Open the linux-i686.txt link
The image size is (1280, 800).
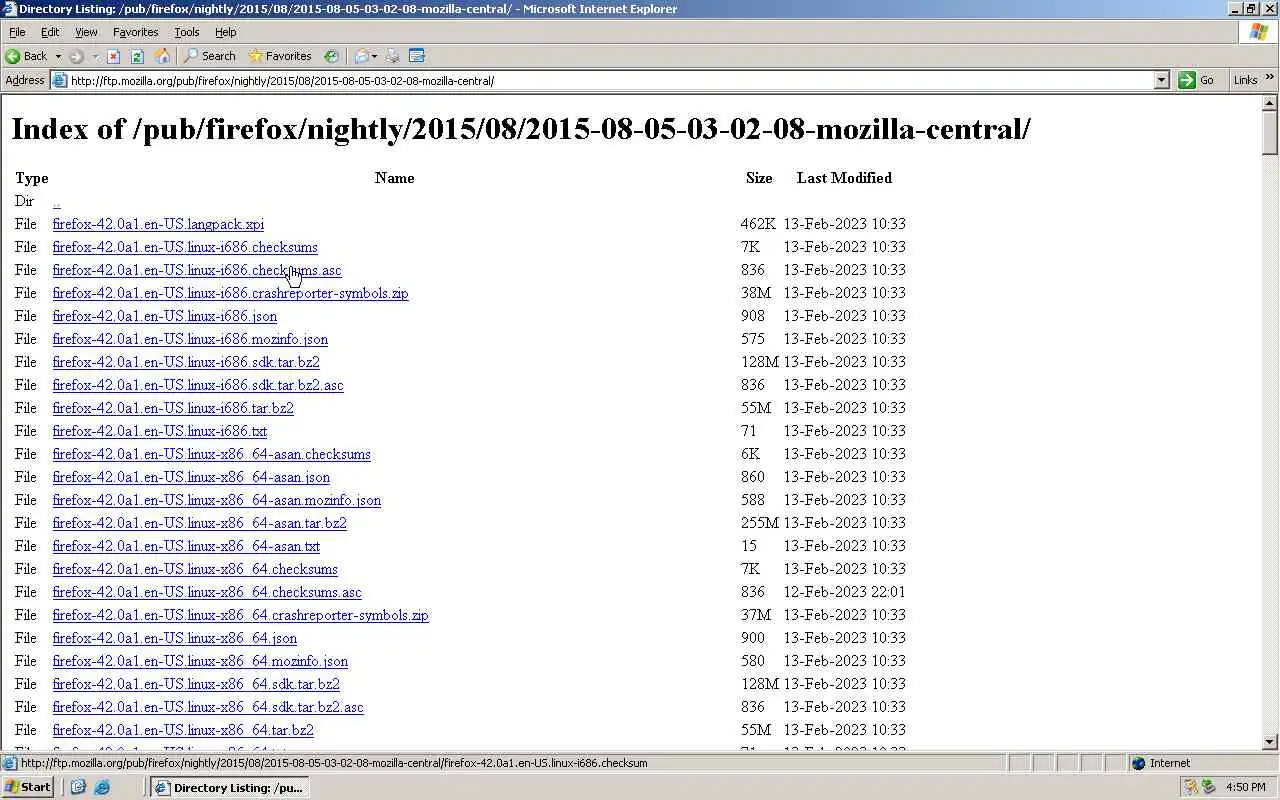pyautogui.click(x=160, y=431)
